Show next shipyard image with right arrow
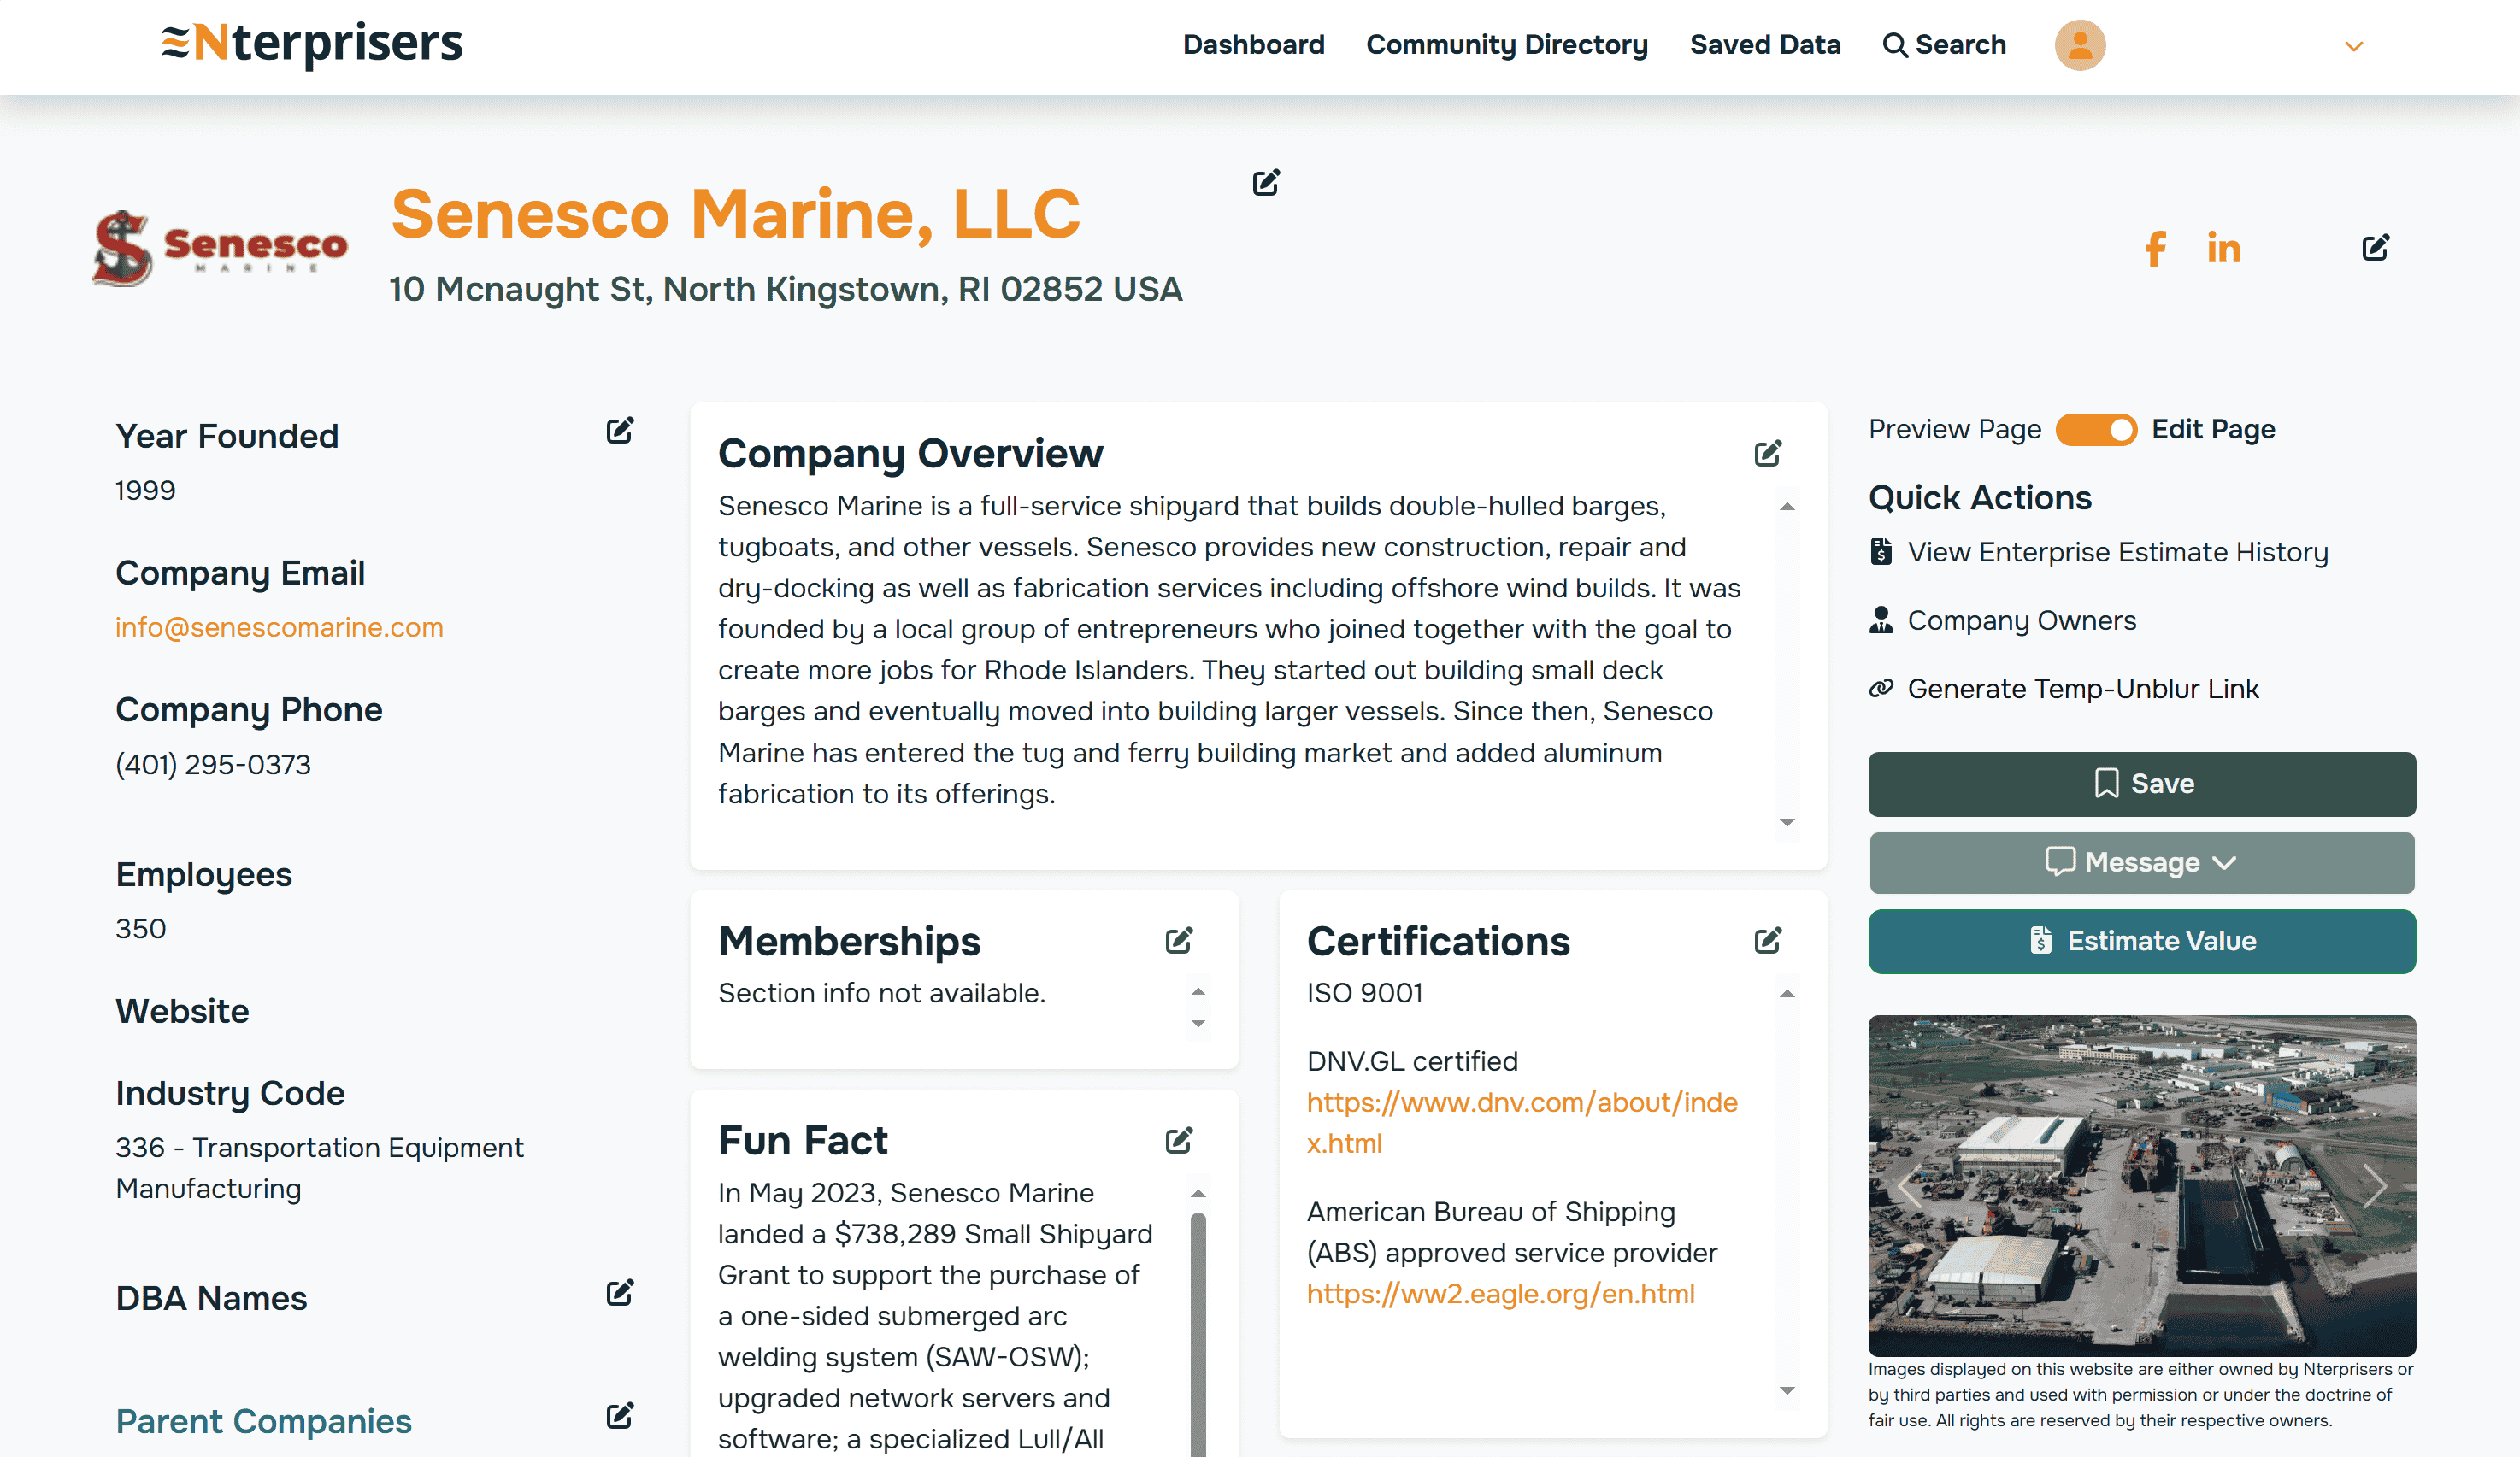The width and height of the screenshot is (2520, 1457). coord(2374,1186)
